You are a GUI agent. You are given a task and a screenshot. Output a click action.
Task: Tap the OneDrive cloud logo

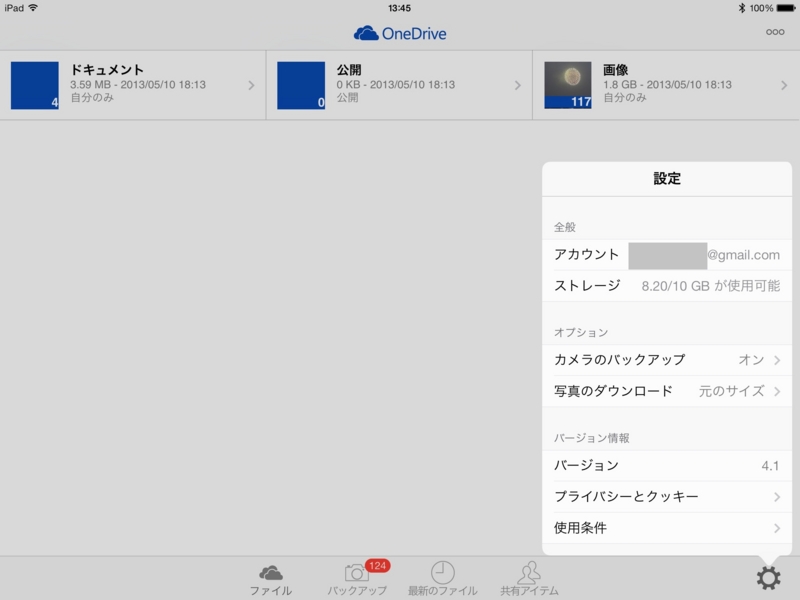click(x=366, y=32)
